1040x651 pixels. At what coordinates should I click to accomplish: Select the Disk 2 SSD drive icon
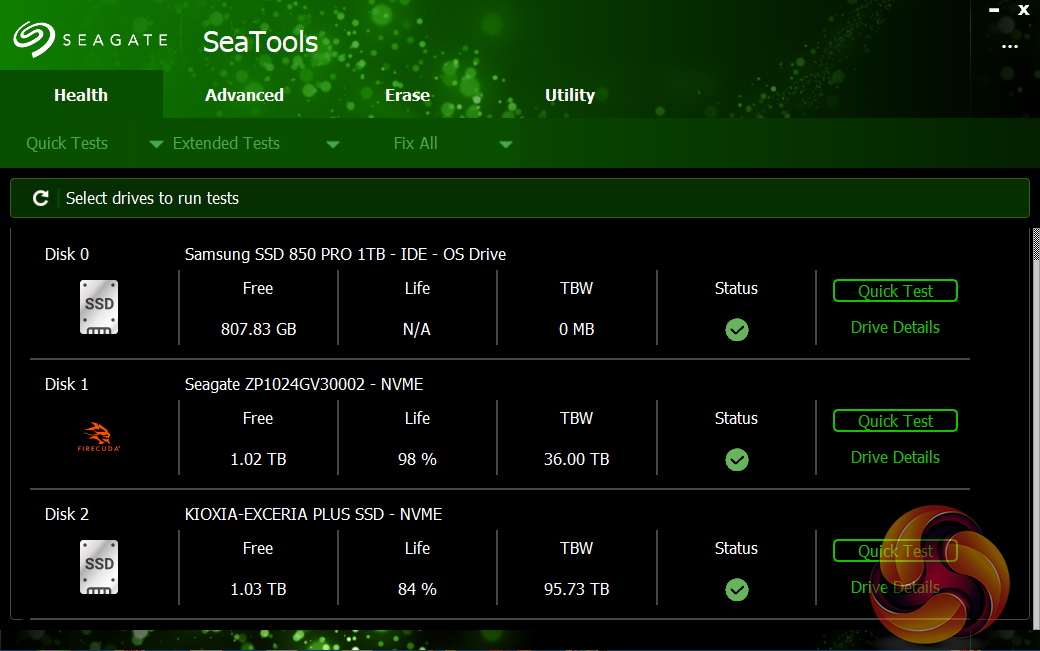coord(99,567)
